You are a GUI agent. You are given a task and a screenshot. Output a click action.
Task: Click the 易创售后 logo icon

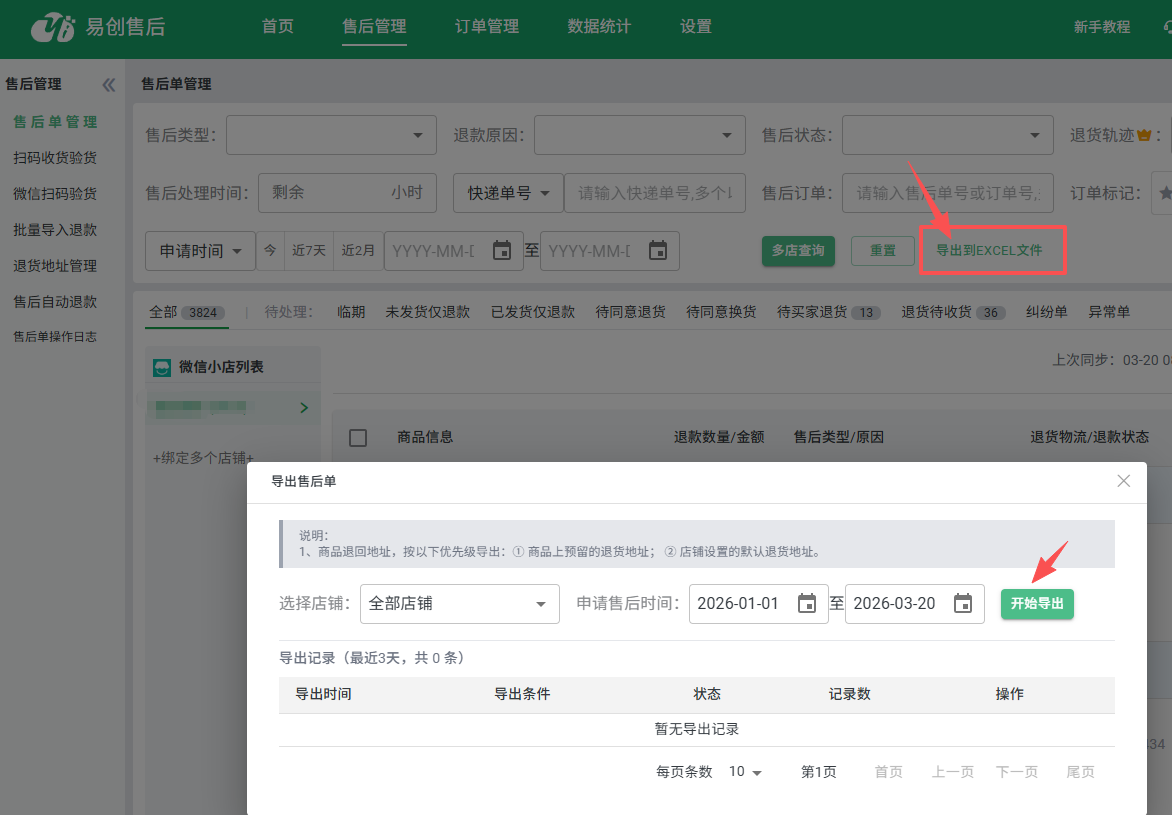[53, 27]
